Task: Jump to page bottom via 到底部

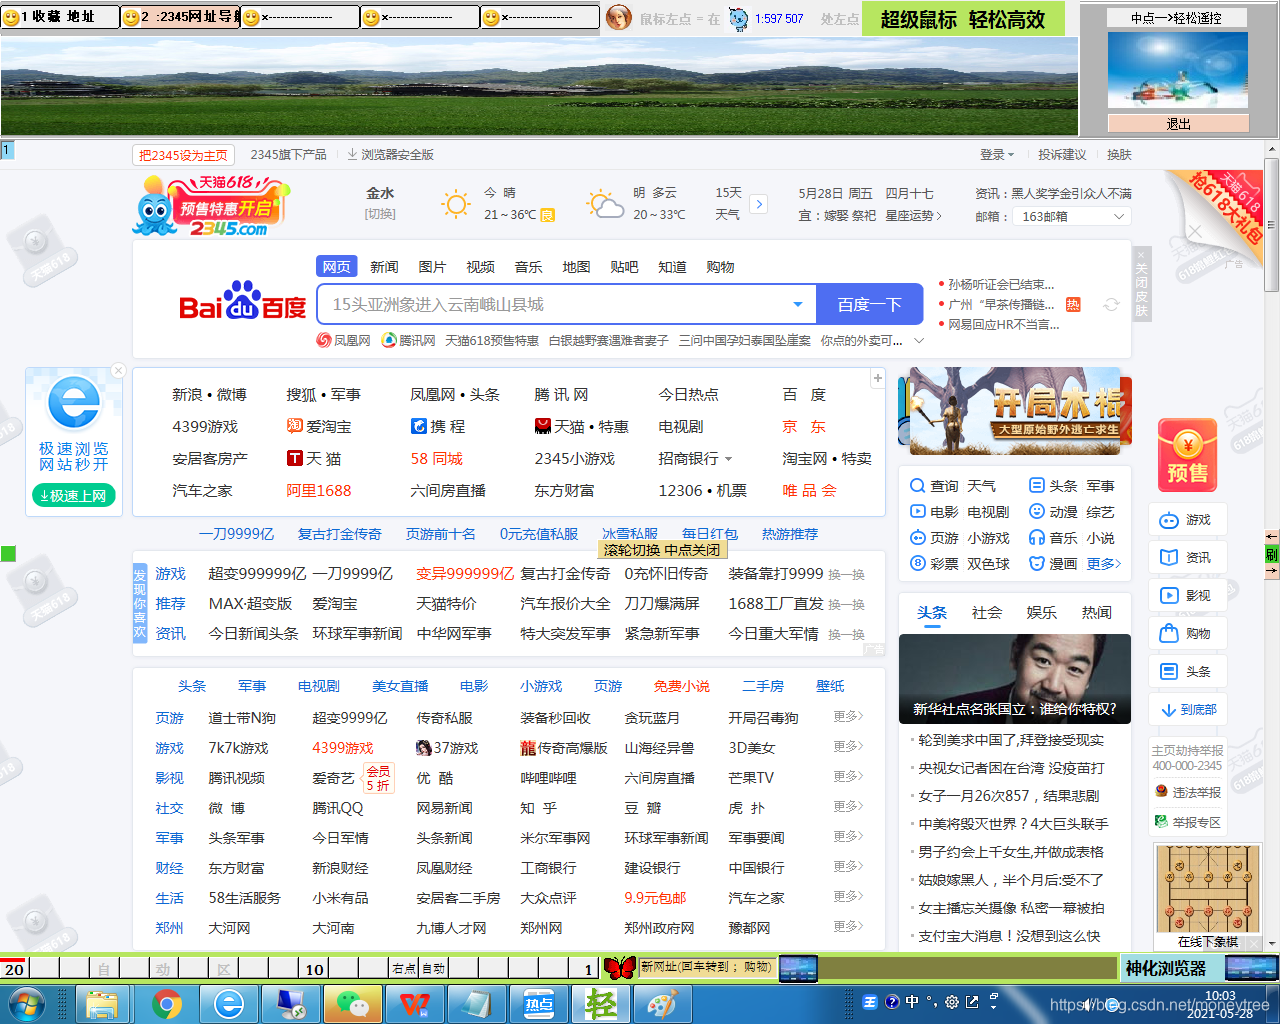Action: [x=1187, y=710]
